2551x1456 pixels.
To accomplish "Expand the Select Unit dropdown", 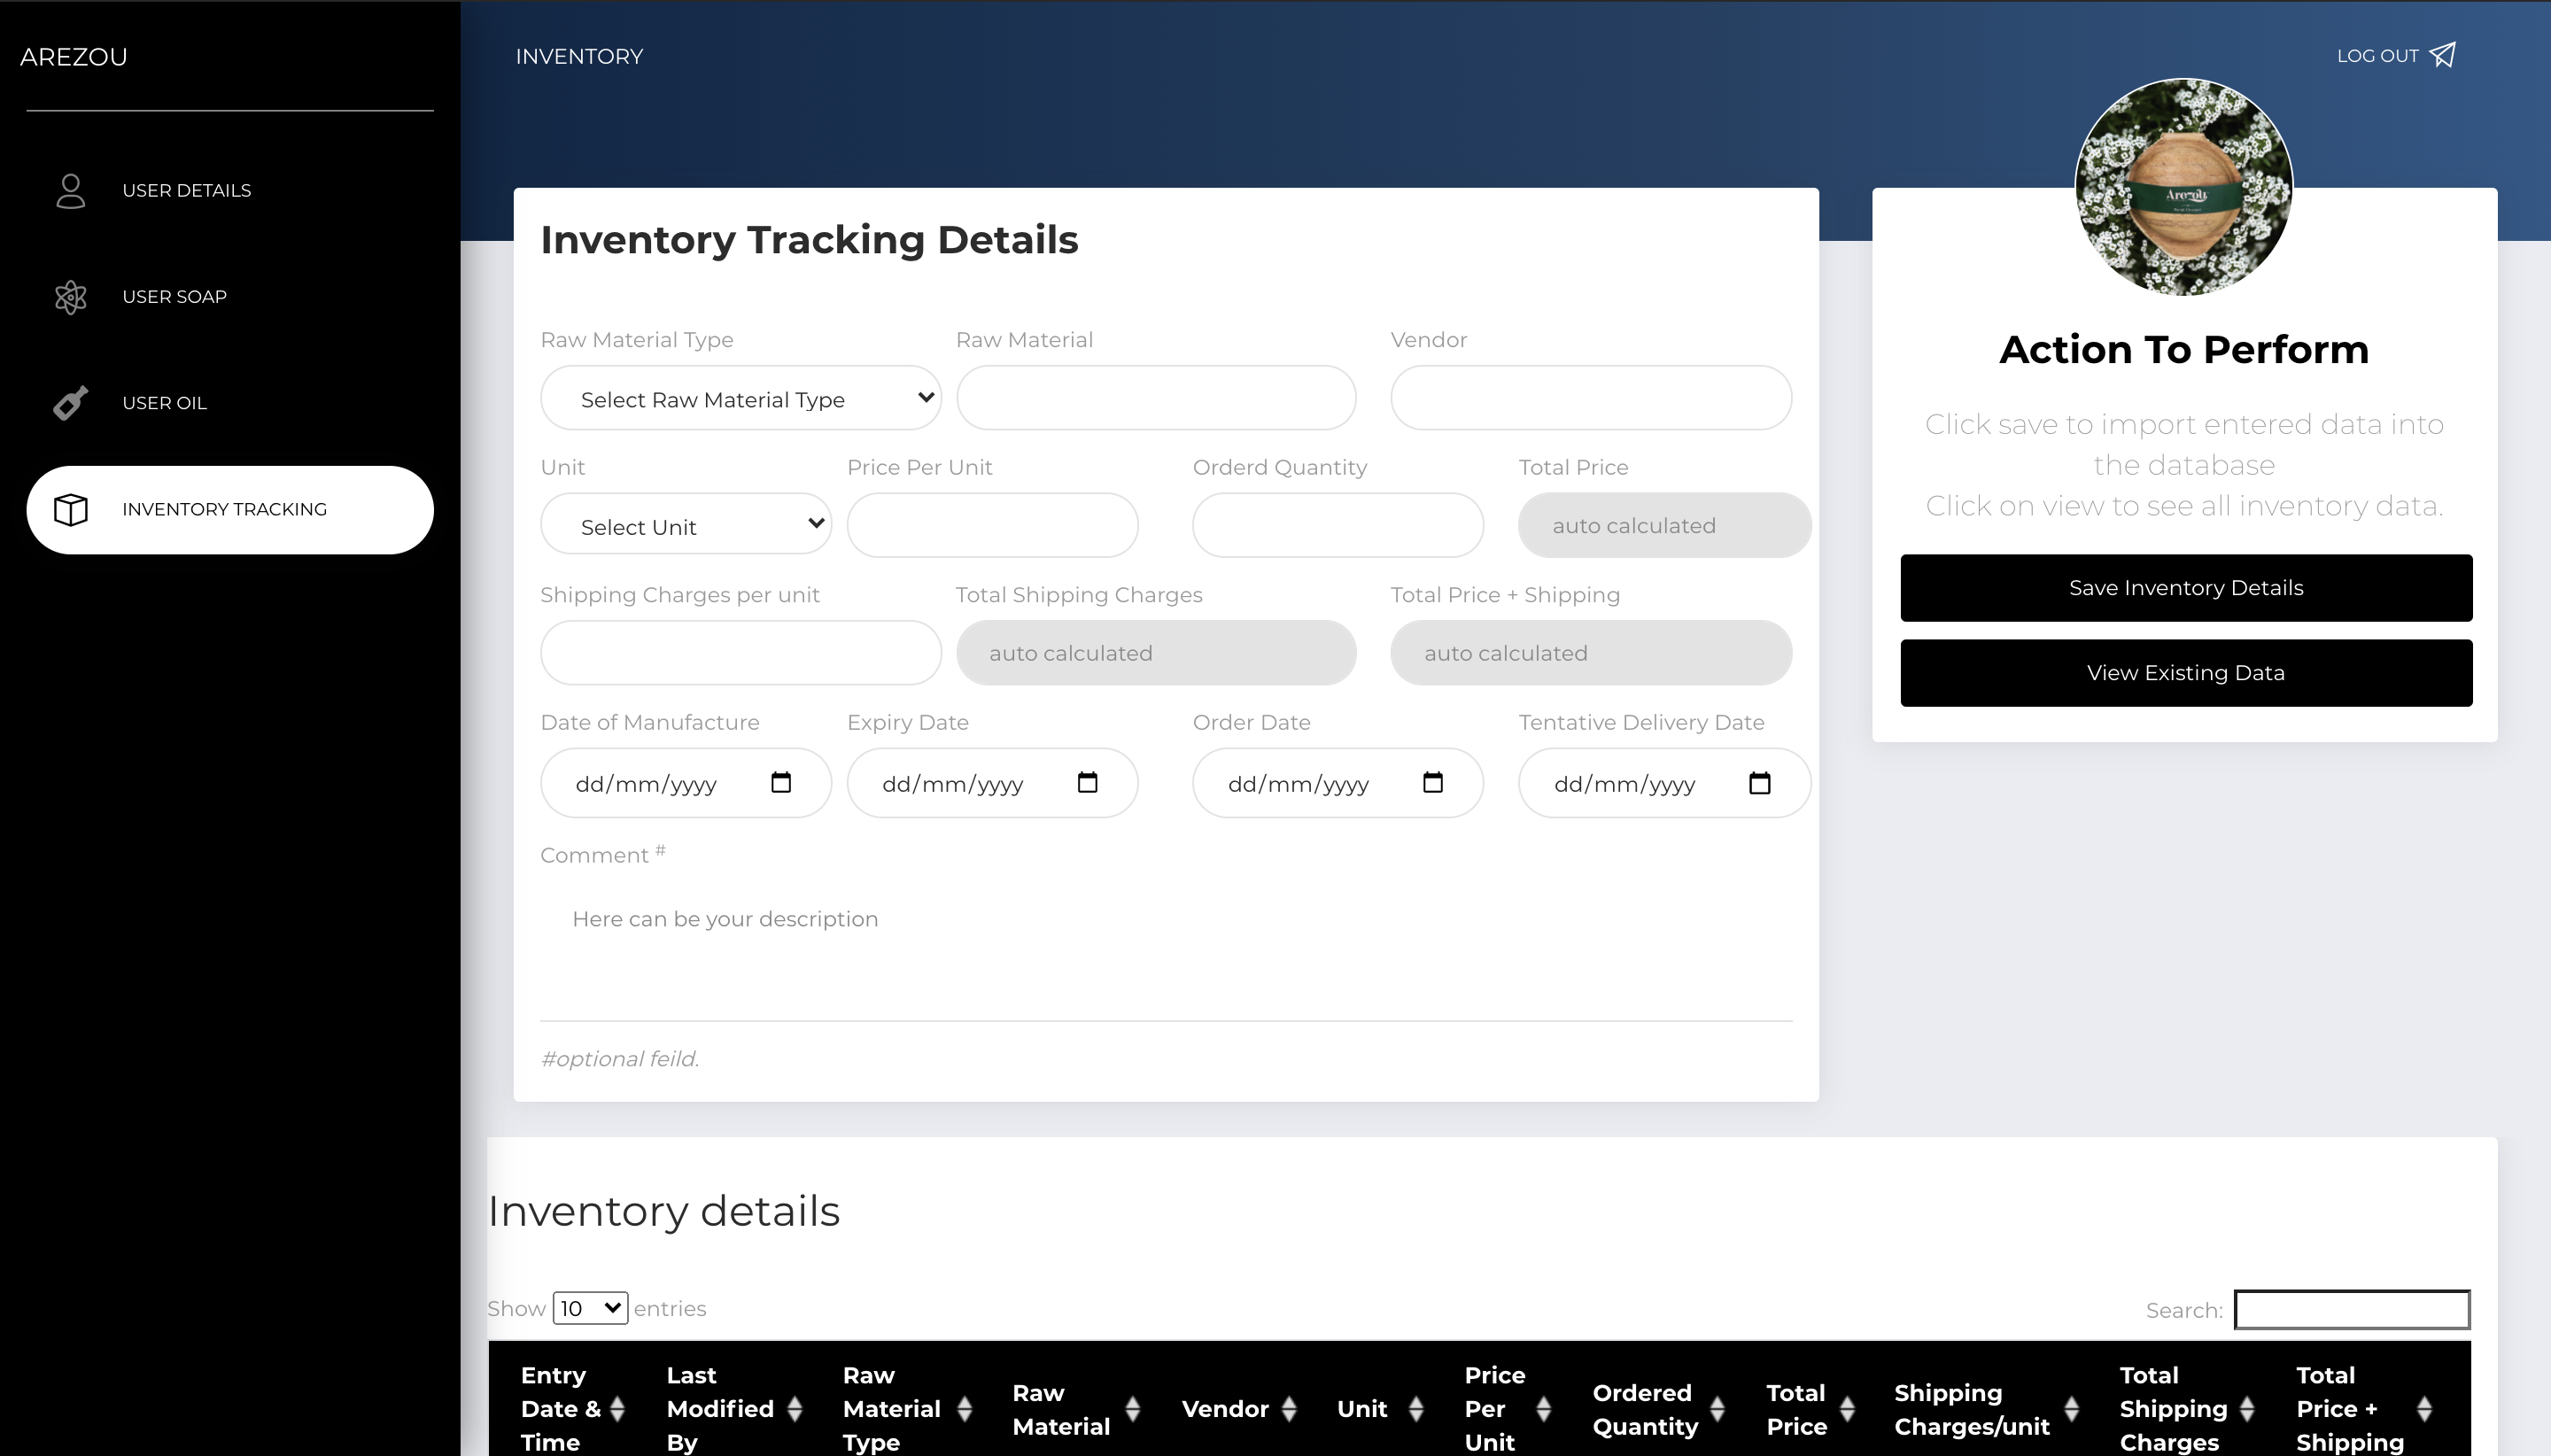I will coord(686,525).
